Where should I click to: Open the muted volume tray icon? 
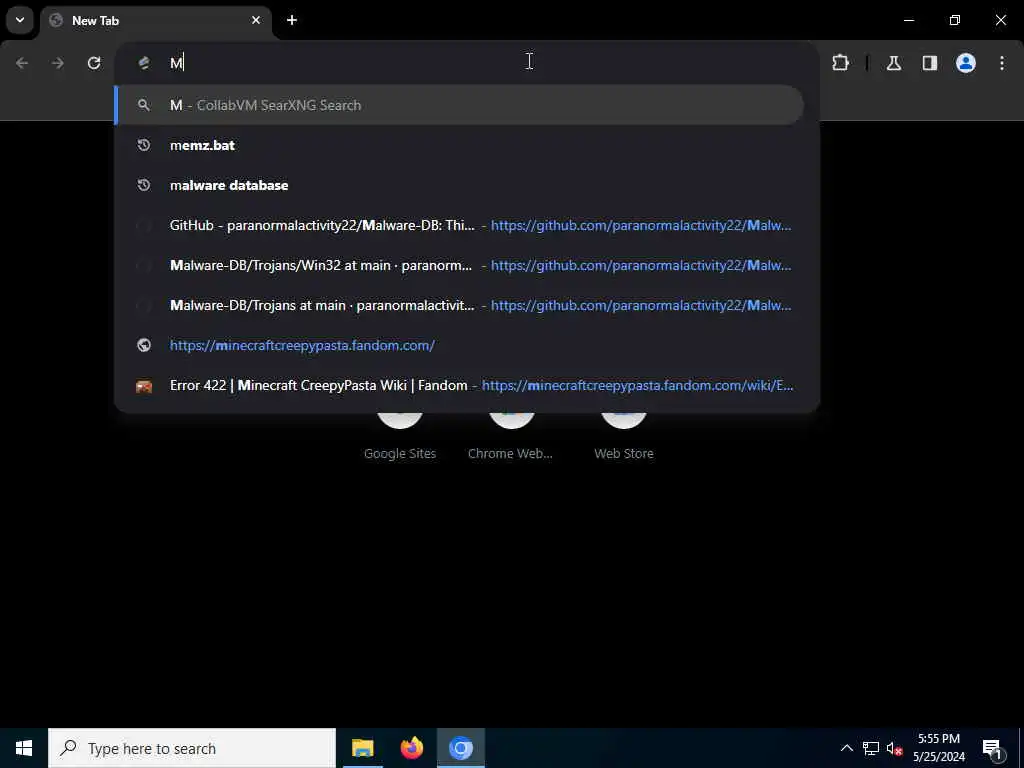[894, 748]
